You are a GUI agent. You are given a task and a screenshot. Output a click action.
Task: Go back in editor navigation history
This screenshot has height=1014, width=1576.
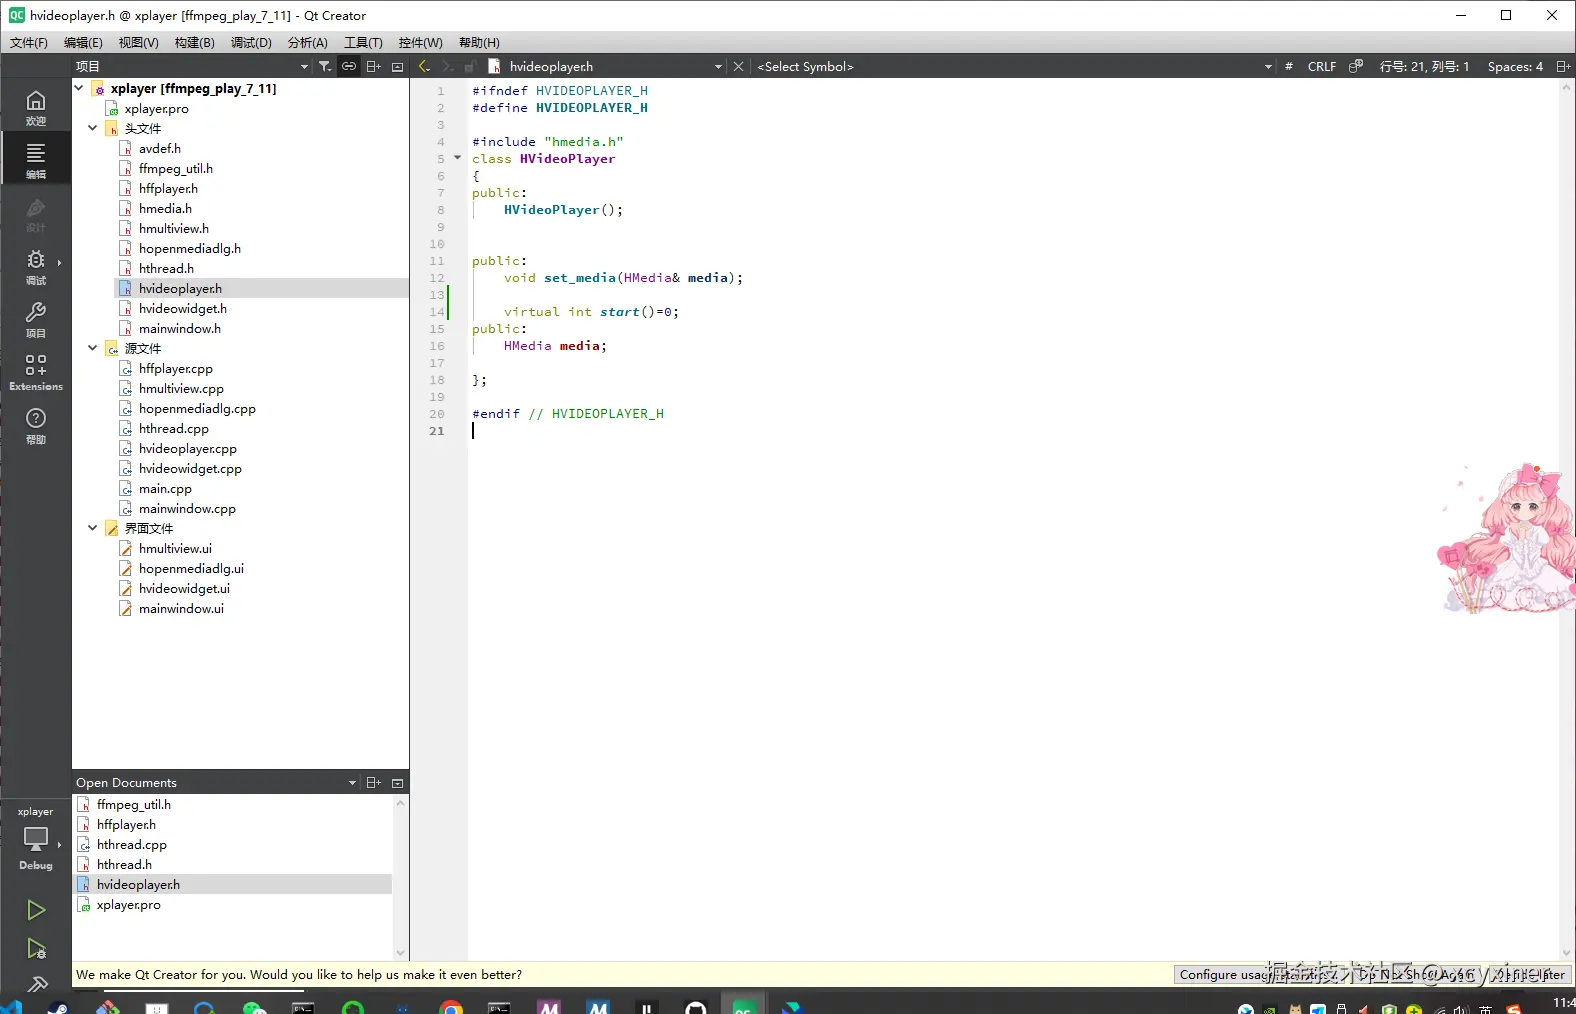(x=424, y=66)
